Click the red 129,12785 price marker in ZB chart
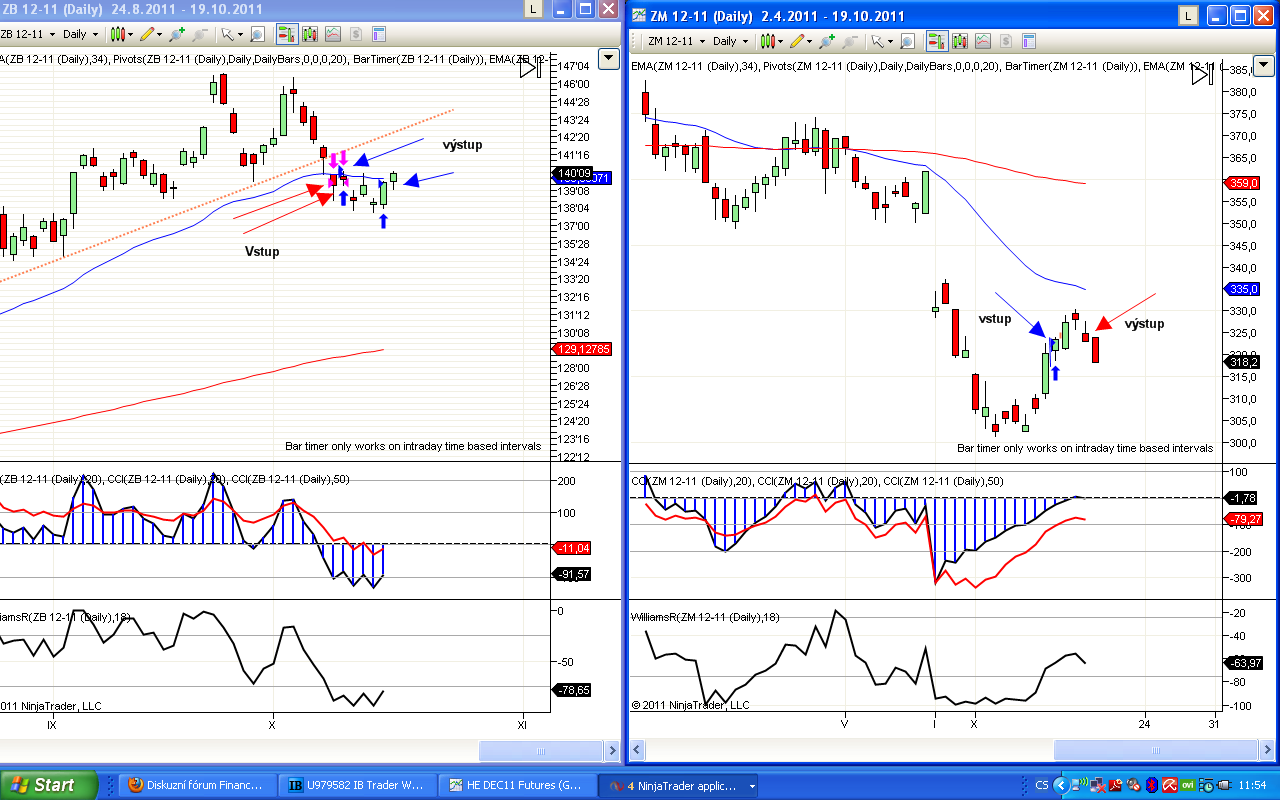1280x800 pixels. click(x=581, y=349)
